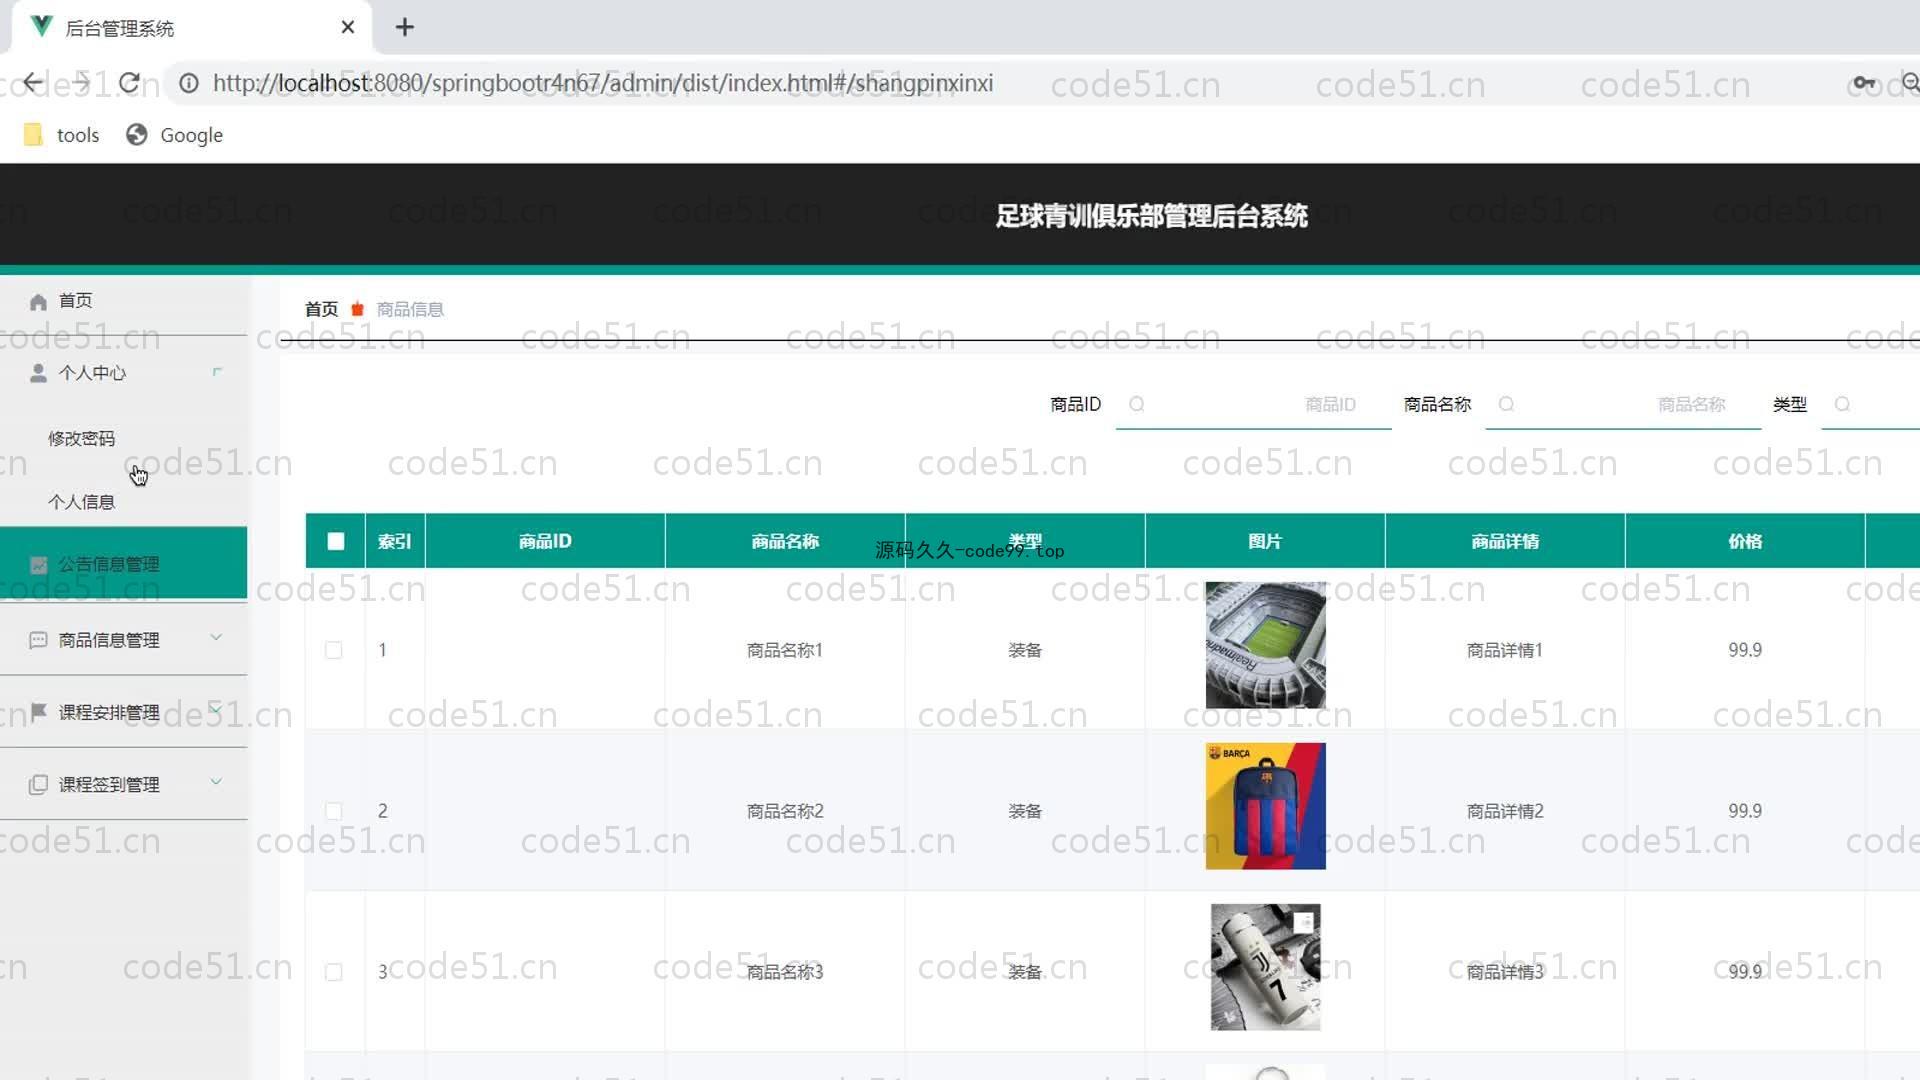Image resolution: width=1920 pixels, height=1080 pixels.
Task: Click search icon in 商品ID field
Action: (1137, 404)
